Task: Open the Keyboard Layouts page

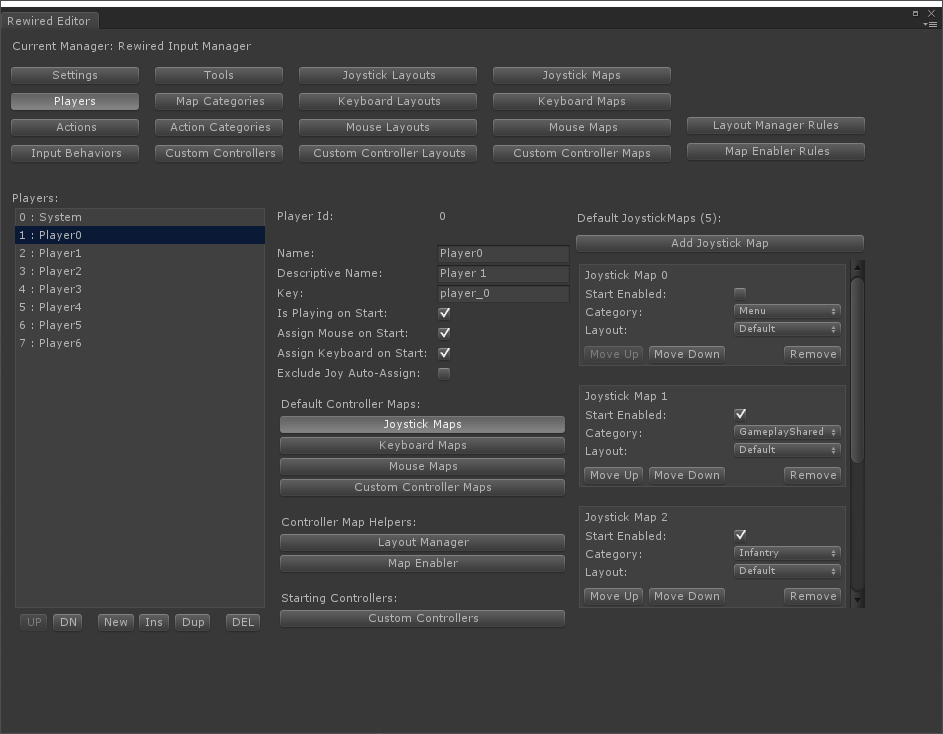Action: point(388,101)
